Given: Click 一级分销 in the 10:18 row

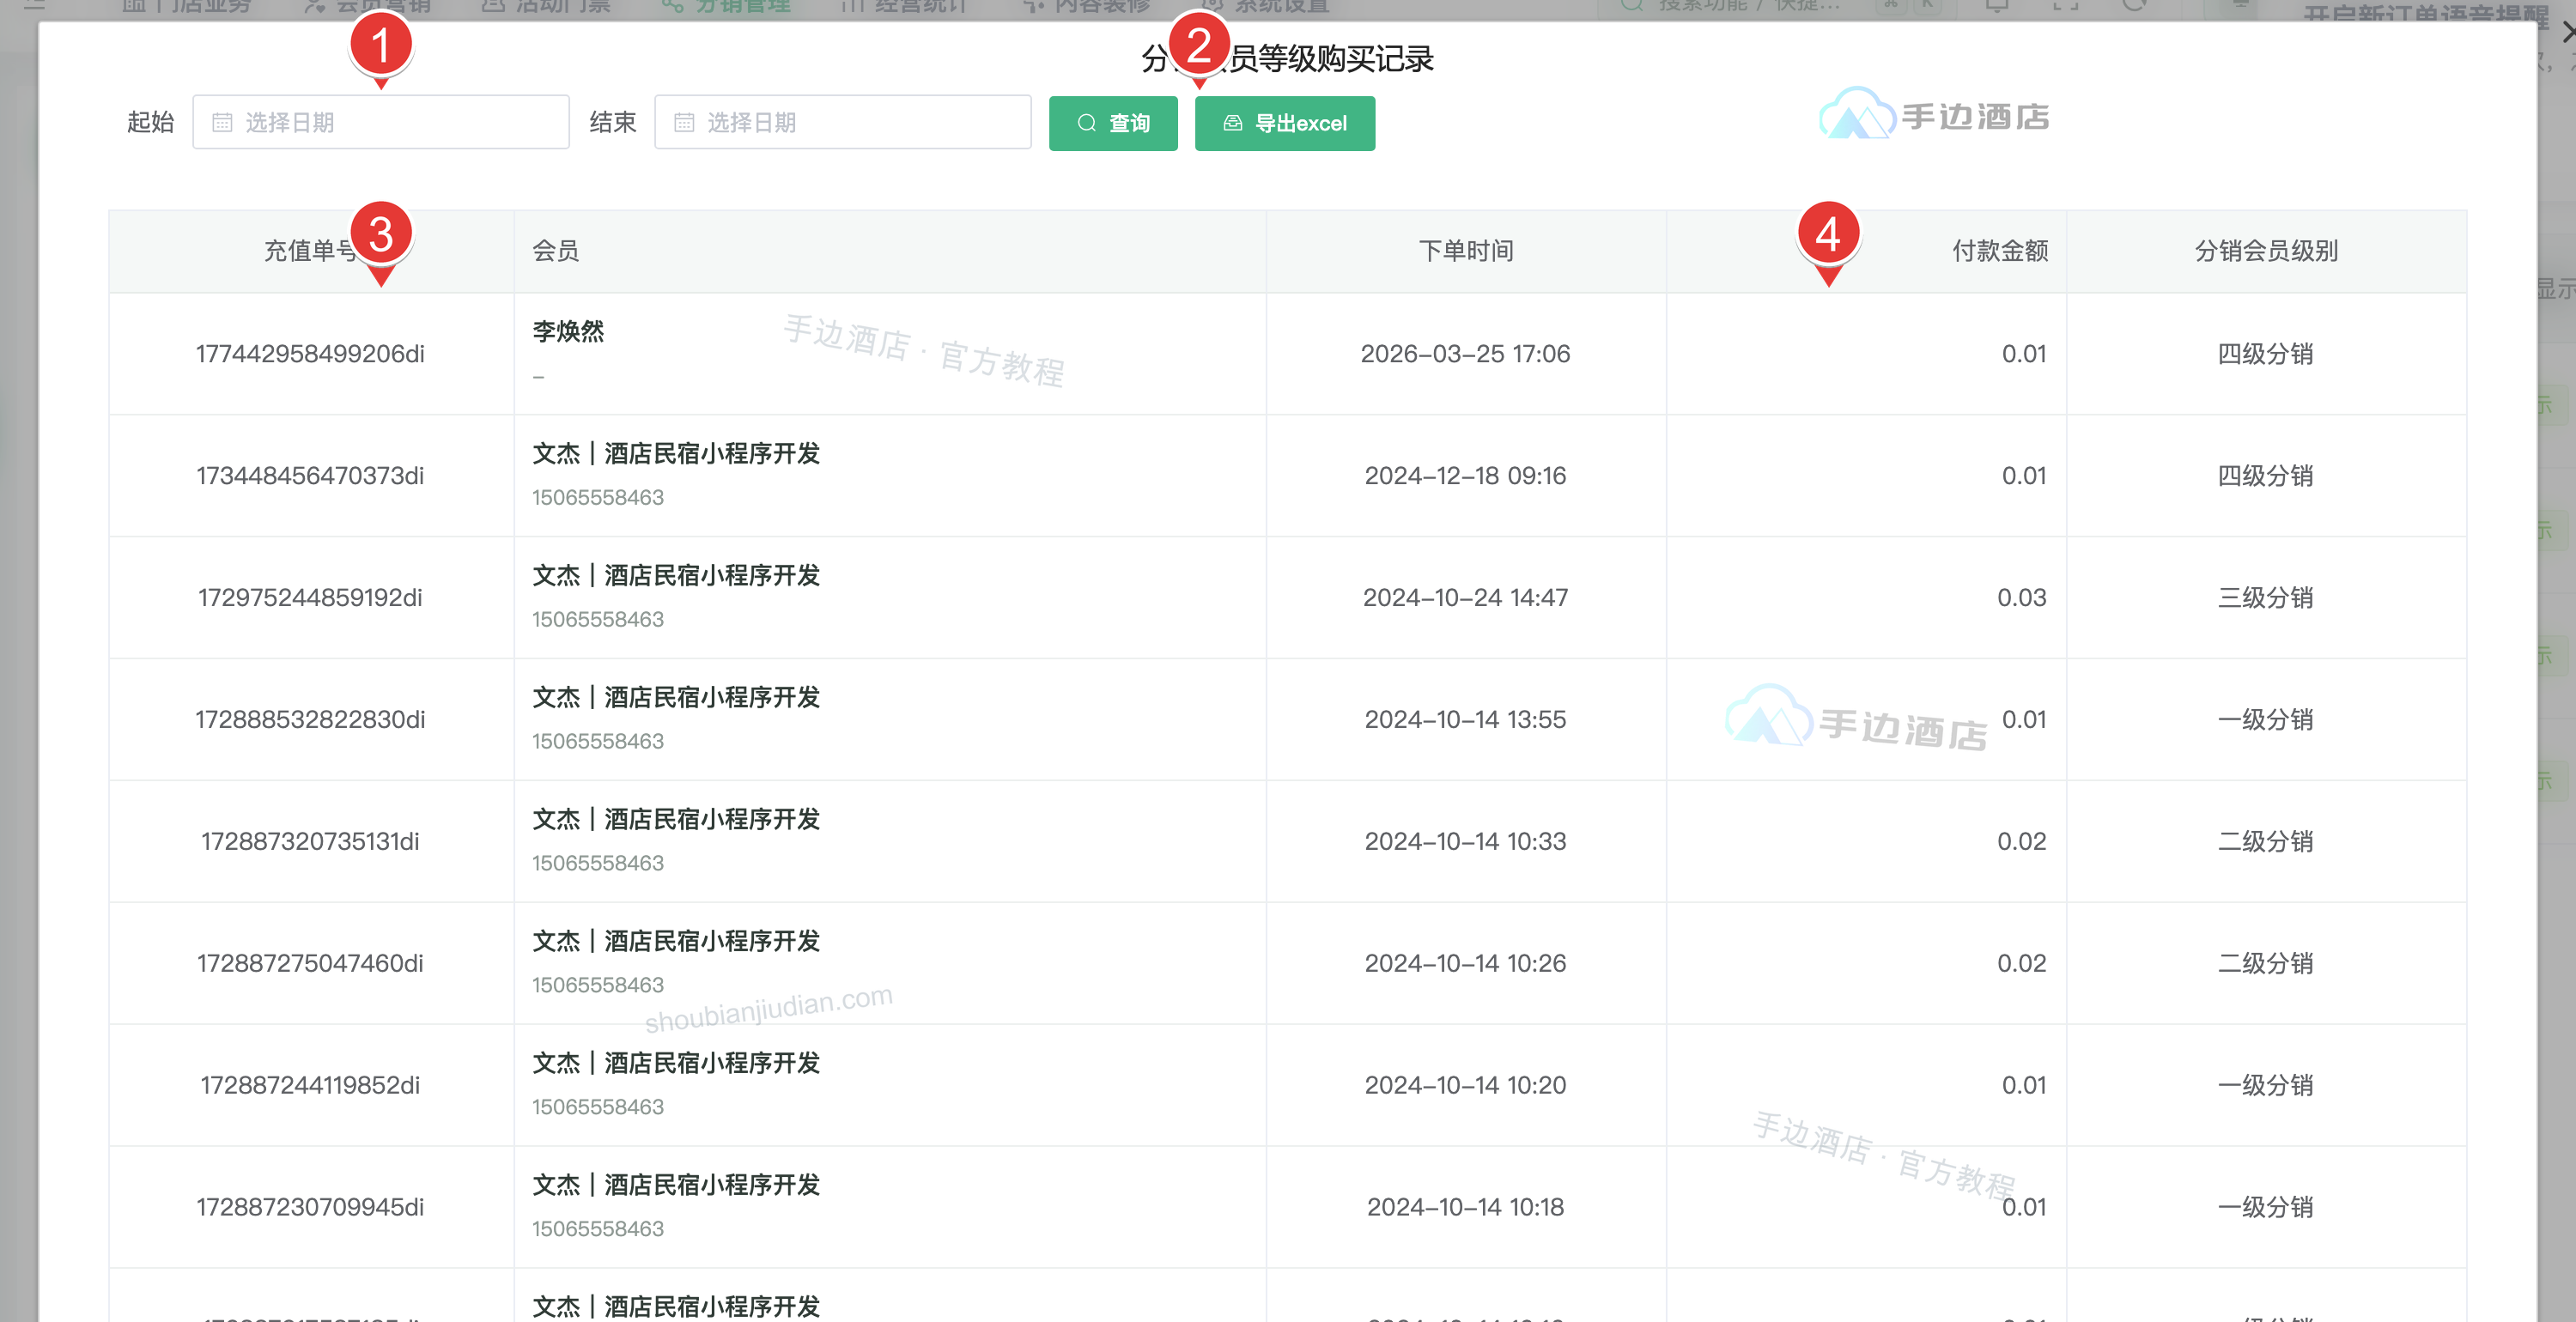Looking at the screenshot, I should [x=2266, y=1208].
